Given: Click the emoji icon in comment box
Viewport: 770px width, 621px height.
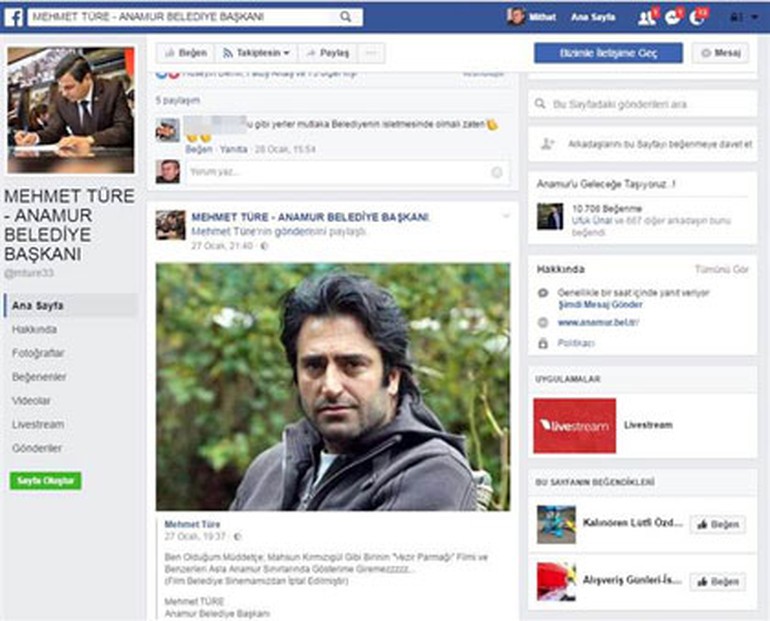Looking at the screenshot, I should 496,172.
